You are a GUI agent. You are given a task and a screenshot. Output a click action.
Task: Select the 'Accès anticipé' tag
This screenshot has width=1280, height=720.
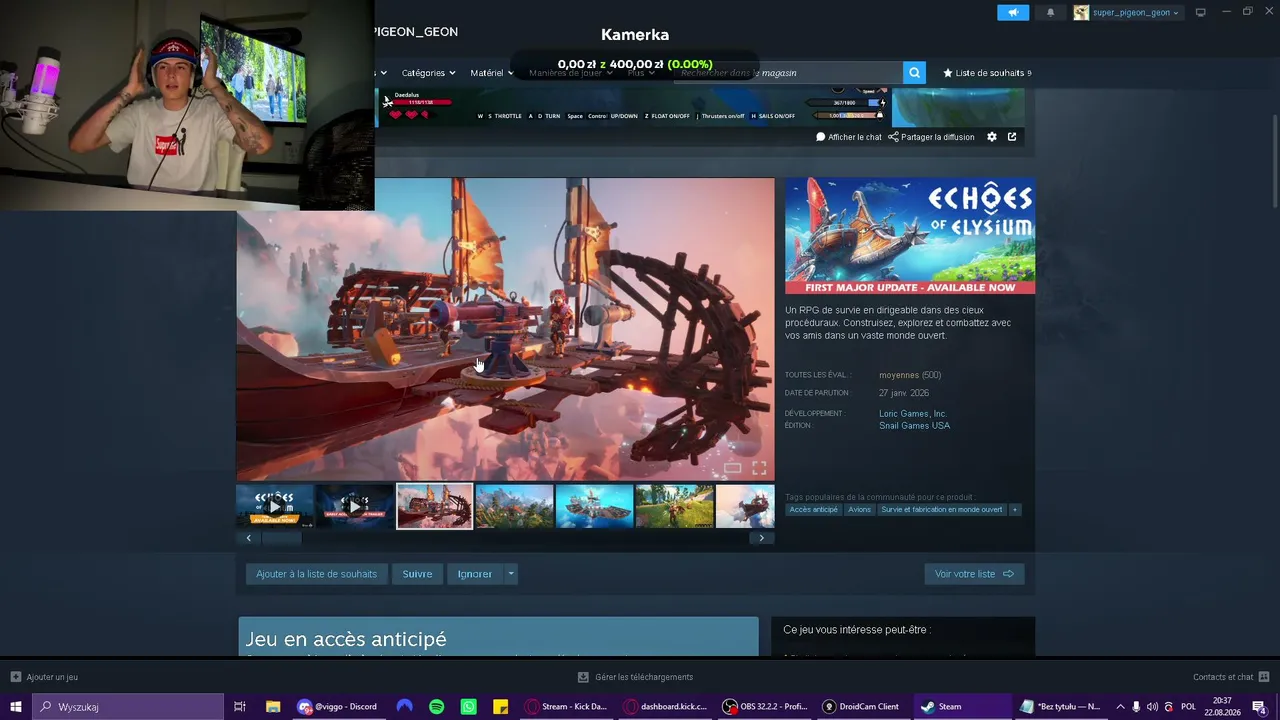click(x=814, y=510)
